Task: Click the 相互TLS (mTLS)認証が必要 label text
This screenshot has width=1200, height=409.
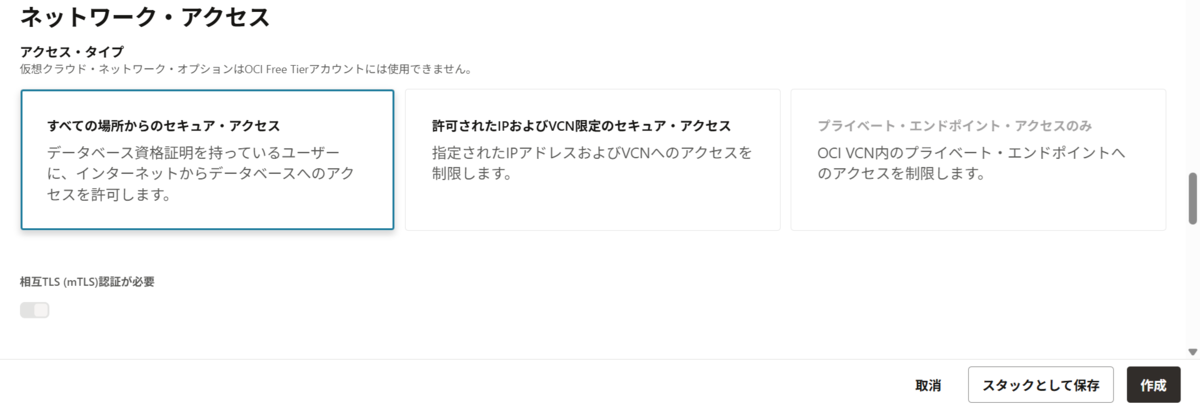Action: pos(88,282)
